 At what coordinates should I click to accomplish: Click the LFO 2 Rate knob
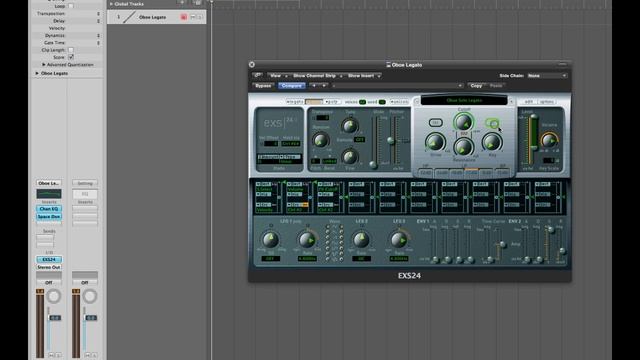tap(361, 240)
